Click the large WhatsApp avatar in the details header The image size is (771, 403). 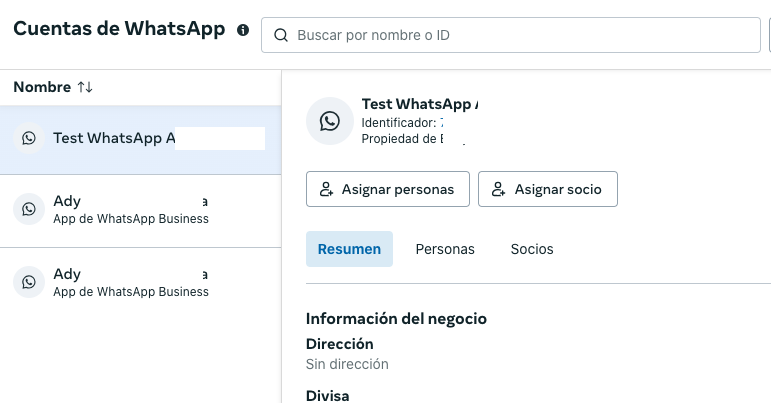329,121
